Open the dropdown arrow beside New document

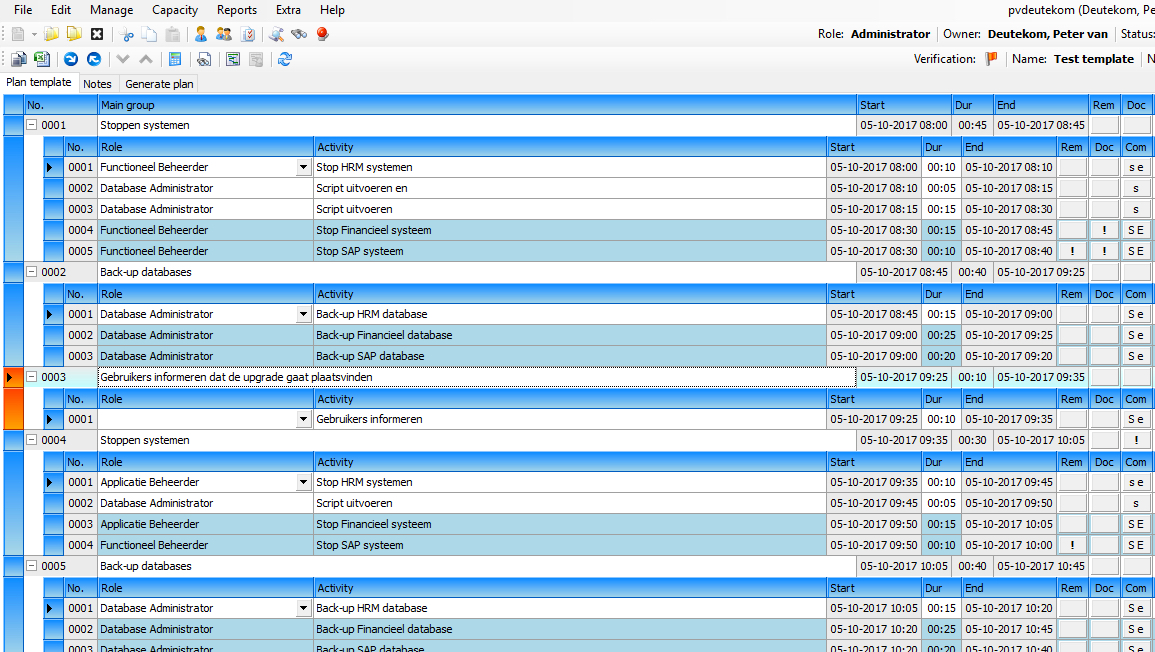(x=33, y=34)
